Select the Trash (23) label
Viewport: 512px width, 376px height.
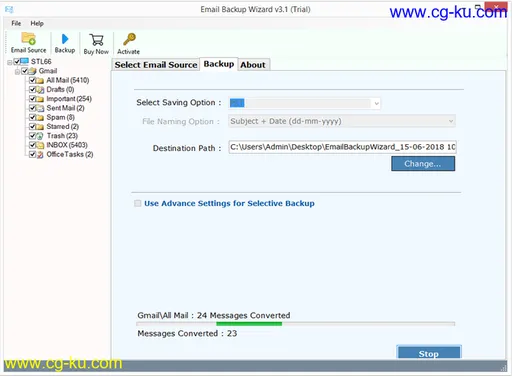tap(62, 136)
